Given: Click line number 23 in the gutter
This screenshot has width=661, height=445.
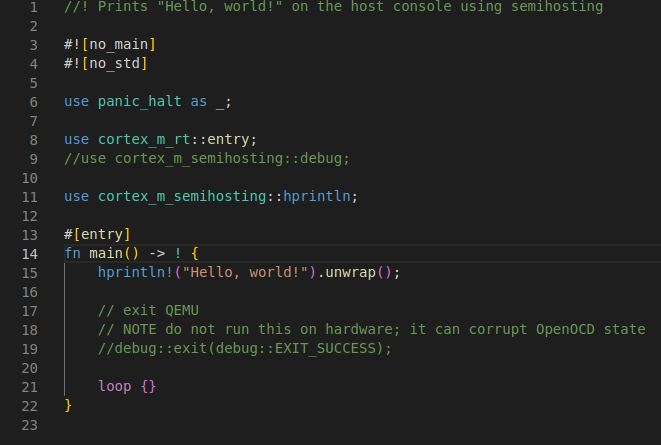Looking at the screenshot, I should point(30,425).
